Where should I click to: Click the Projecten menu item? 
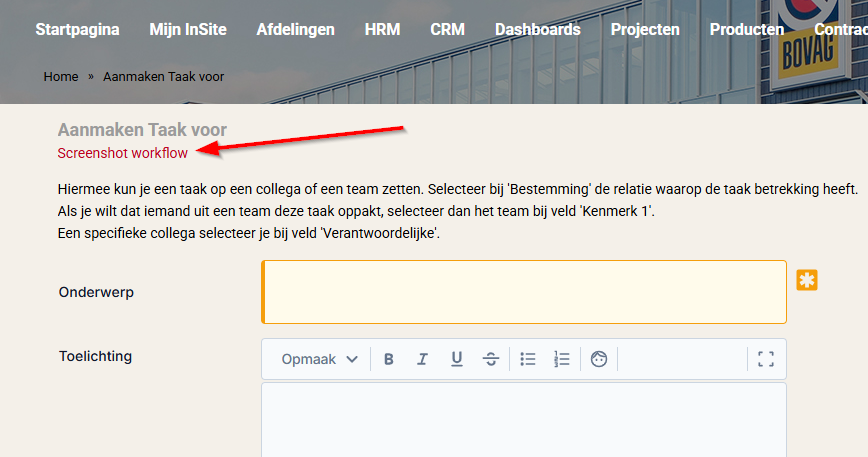click(x=645, y=29)
